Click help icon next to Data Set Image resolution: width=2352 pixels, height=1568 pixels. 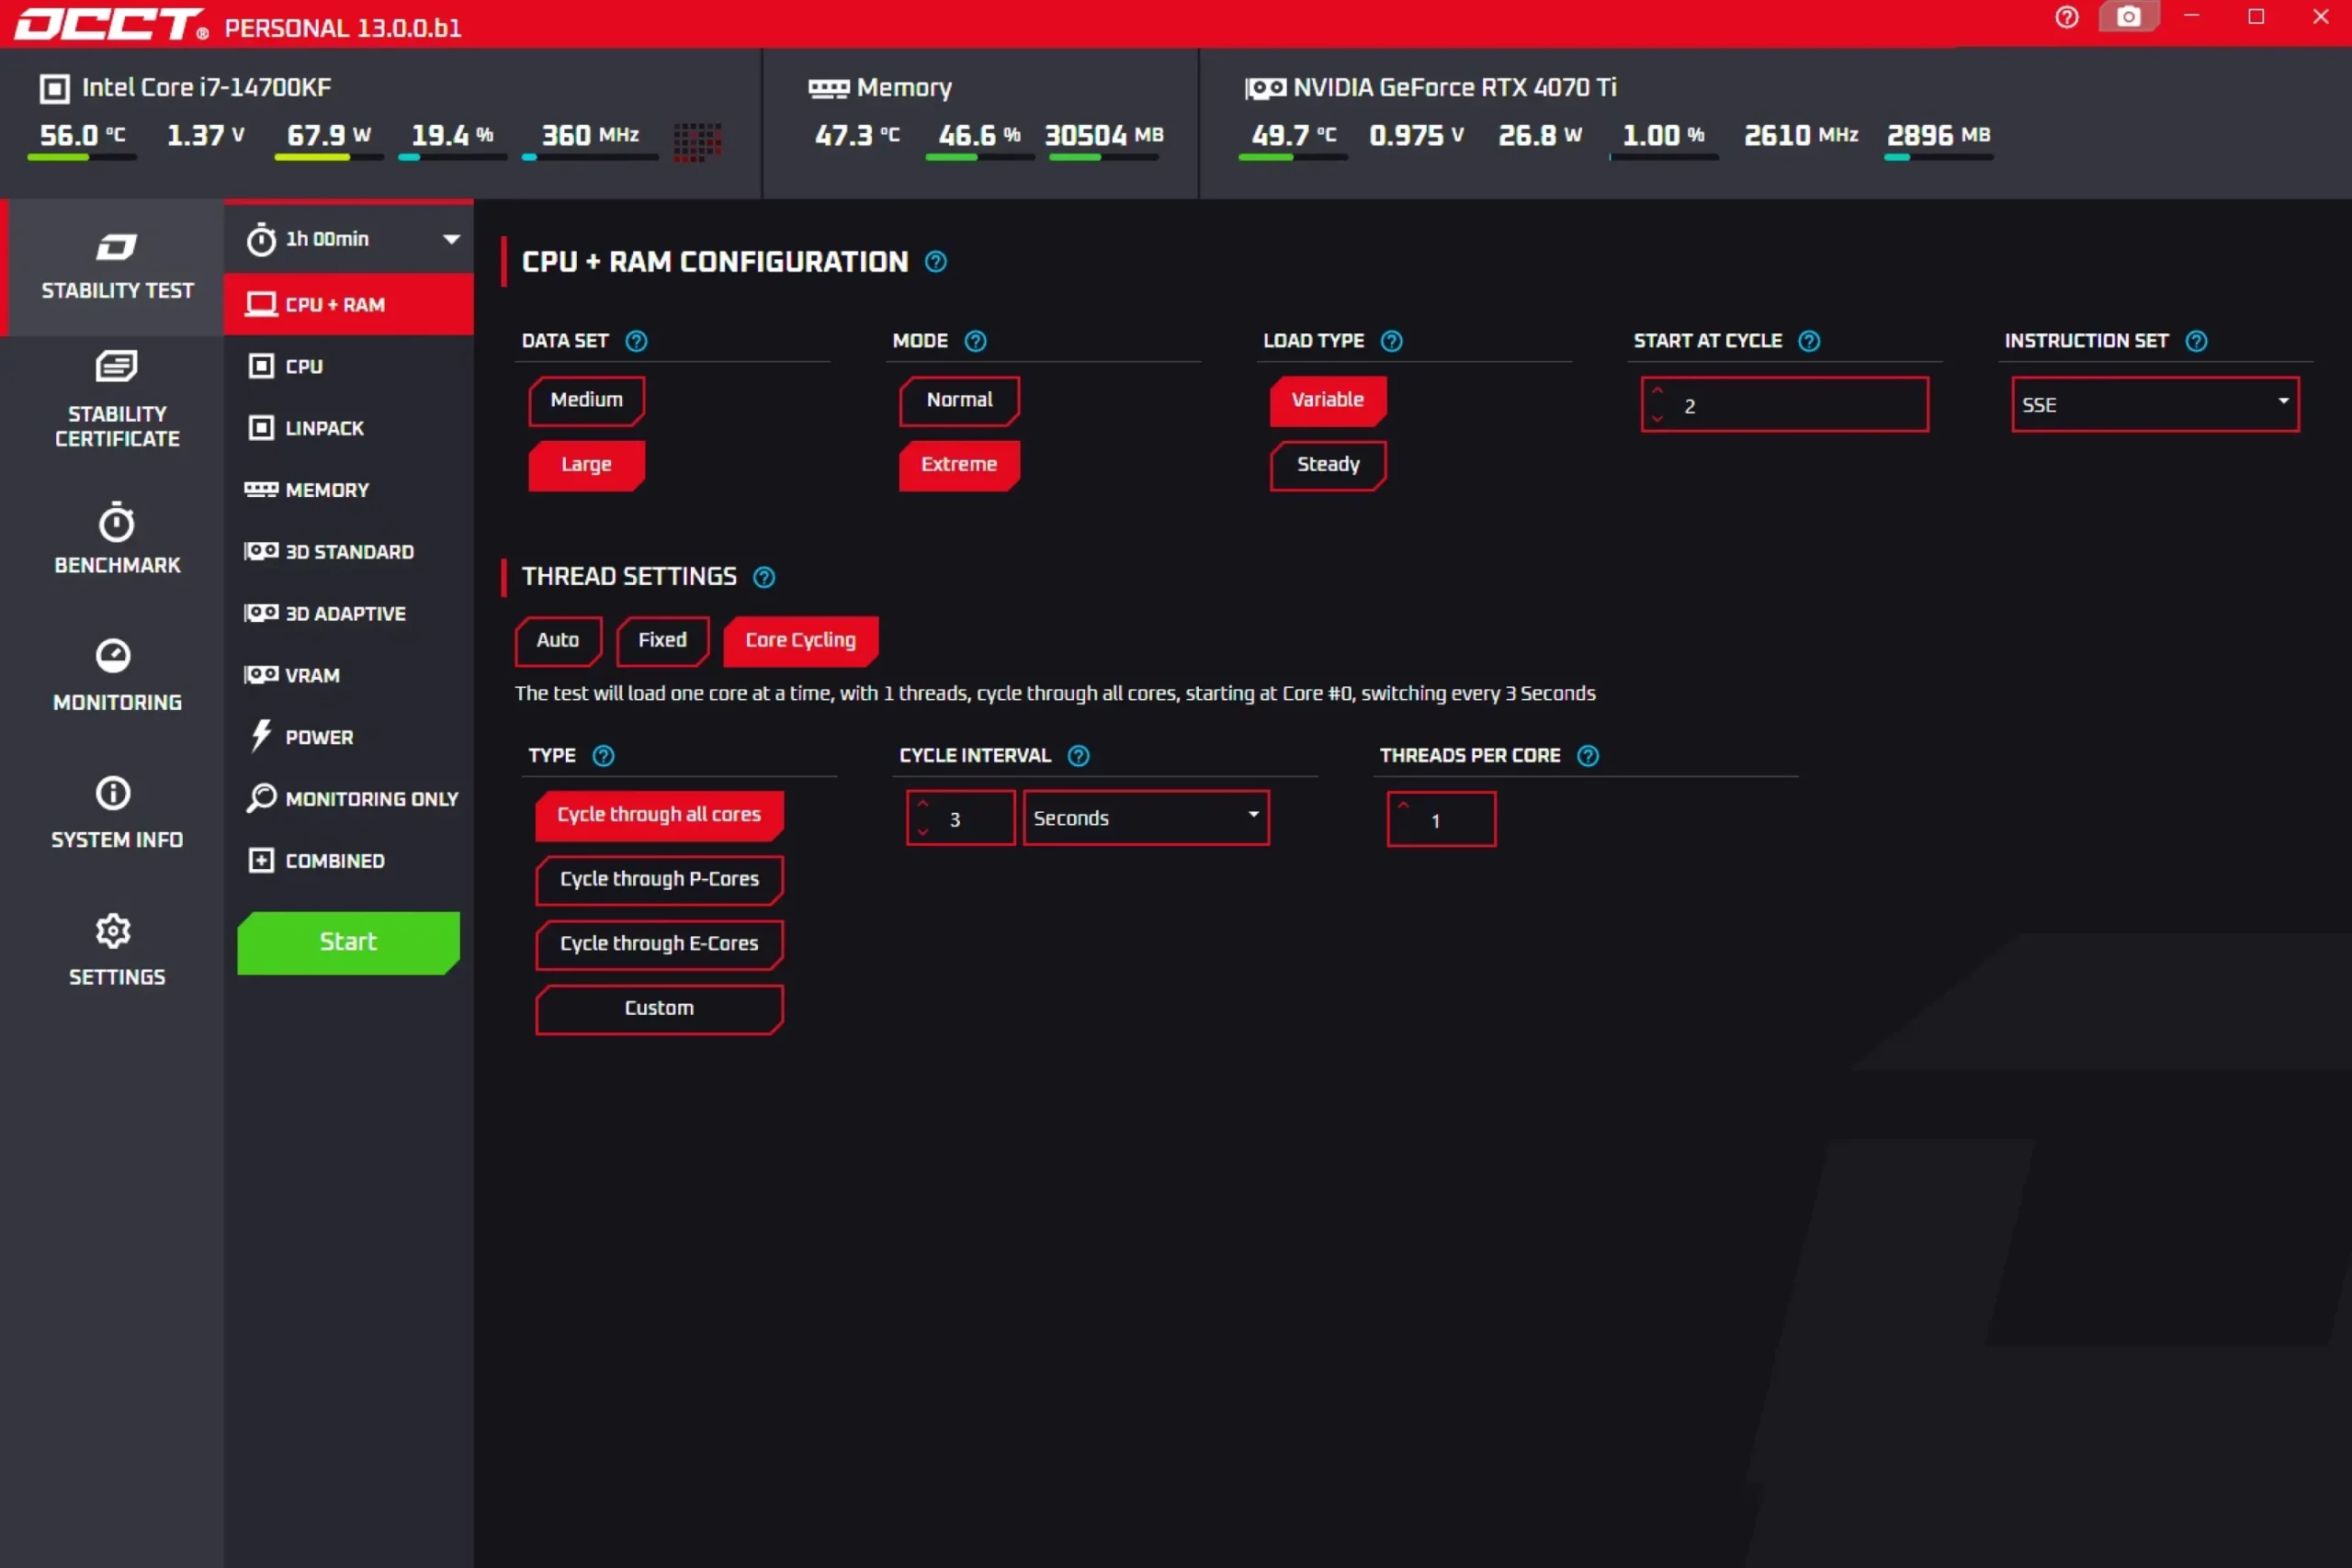pos(636,341)
